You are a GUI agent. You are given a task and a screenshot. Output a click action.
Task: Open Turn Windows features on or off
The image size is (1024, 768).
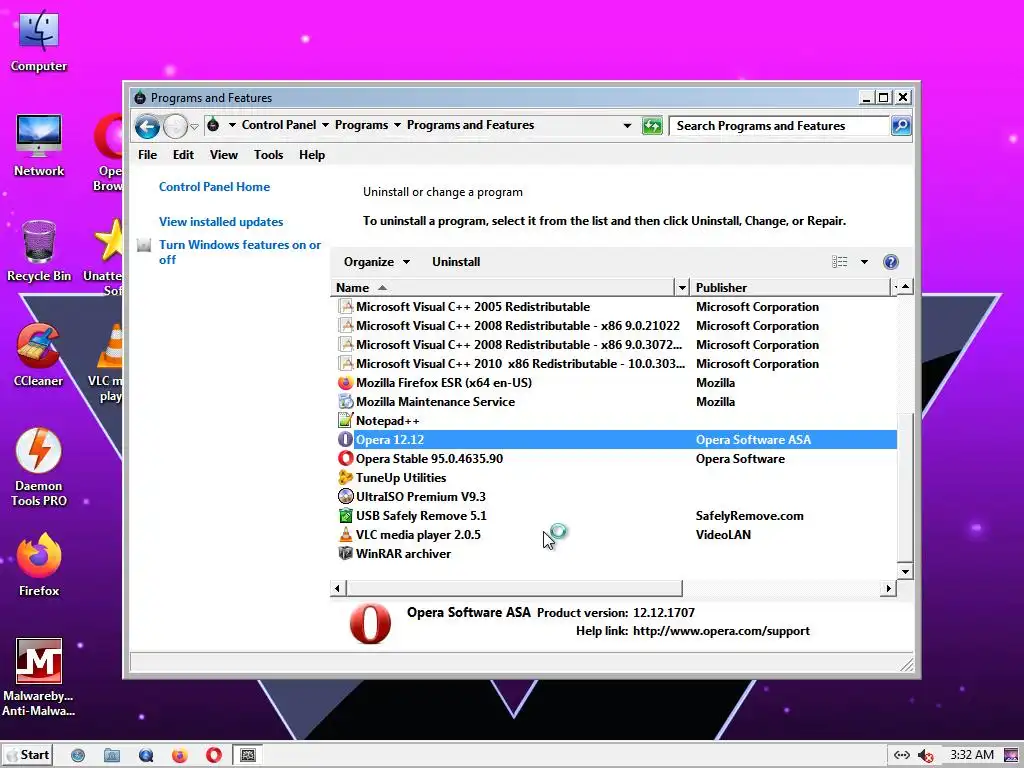(240, 252)
